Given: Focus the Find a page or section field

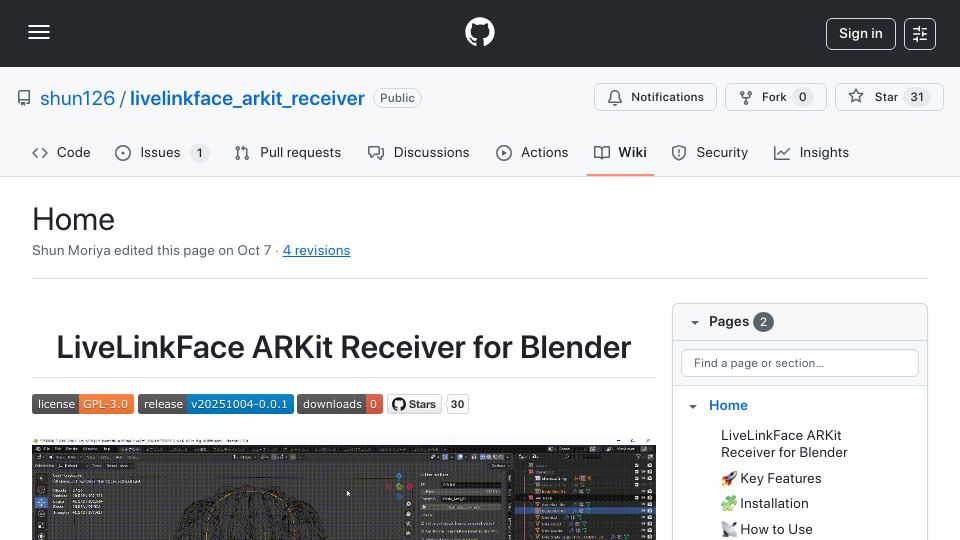Looking at the screenshot, I should pyautogui.click(x=800, y=363).
